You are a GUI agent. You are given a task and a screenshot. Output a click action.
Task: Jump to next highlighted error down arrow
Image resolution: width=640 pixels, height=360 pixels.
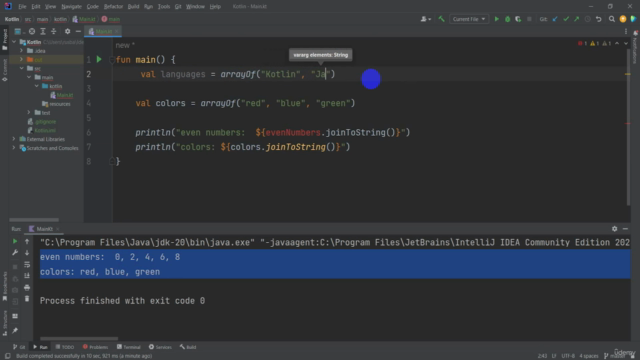(x=626, y=43)
